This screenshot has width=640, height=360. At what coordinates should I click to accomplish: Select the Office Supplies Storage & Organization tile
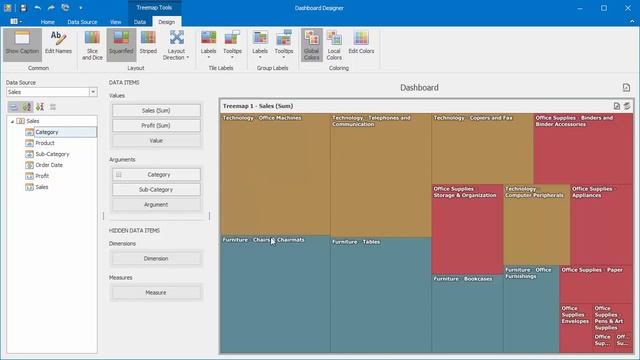pos(467,229)
